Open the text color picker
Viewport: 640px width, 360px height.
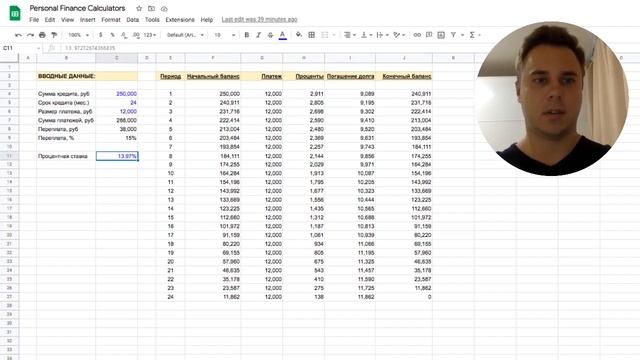[282, 36]
